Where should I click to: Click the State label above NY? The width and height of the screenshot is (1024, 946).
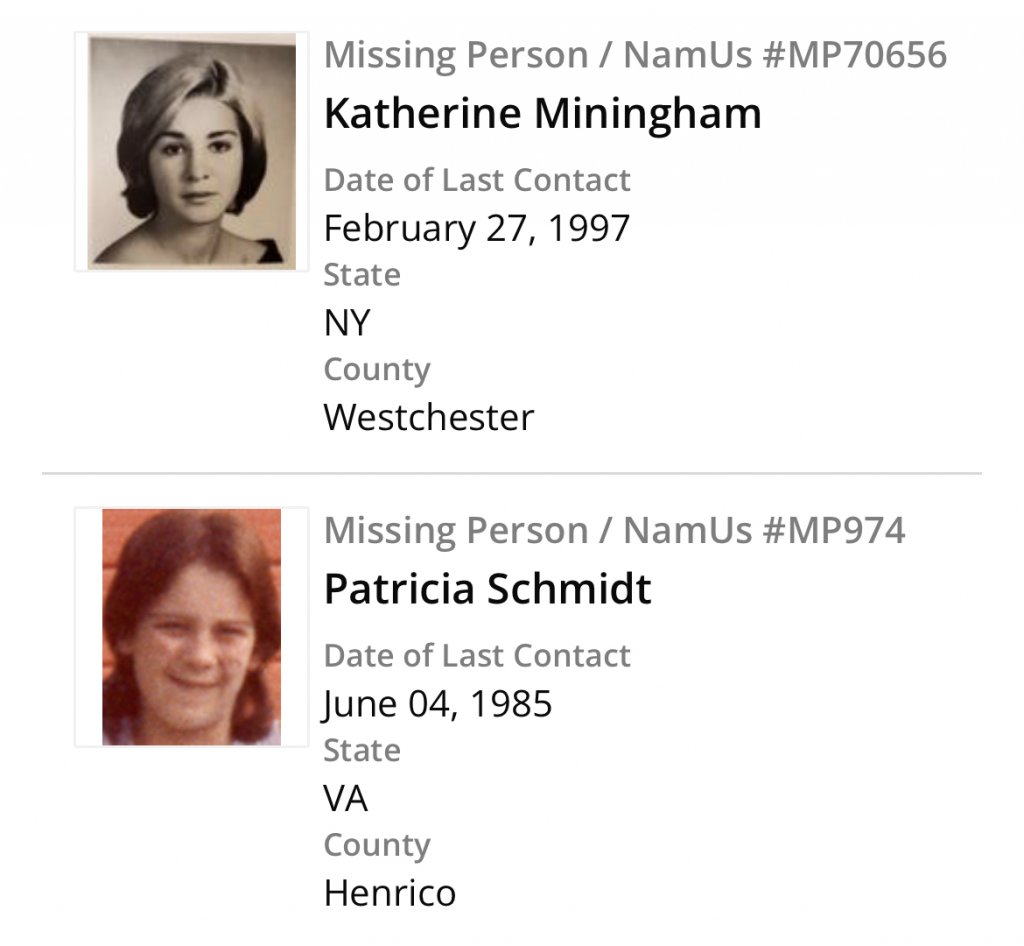(361, 275)
